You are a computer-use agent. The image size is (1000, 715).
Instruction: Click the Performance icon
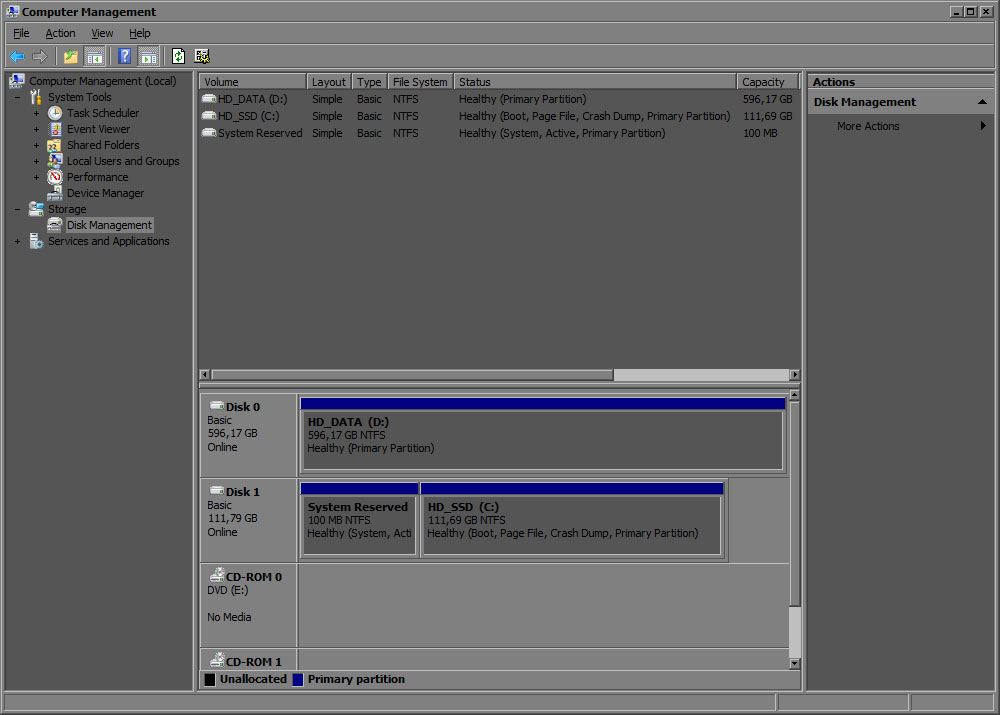pyautogui.click(x=55, y=177)
